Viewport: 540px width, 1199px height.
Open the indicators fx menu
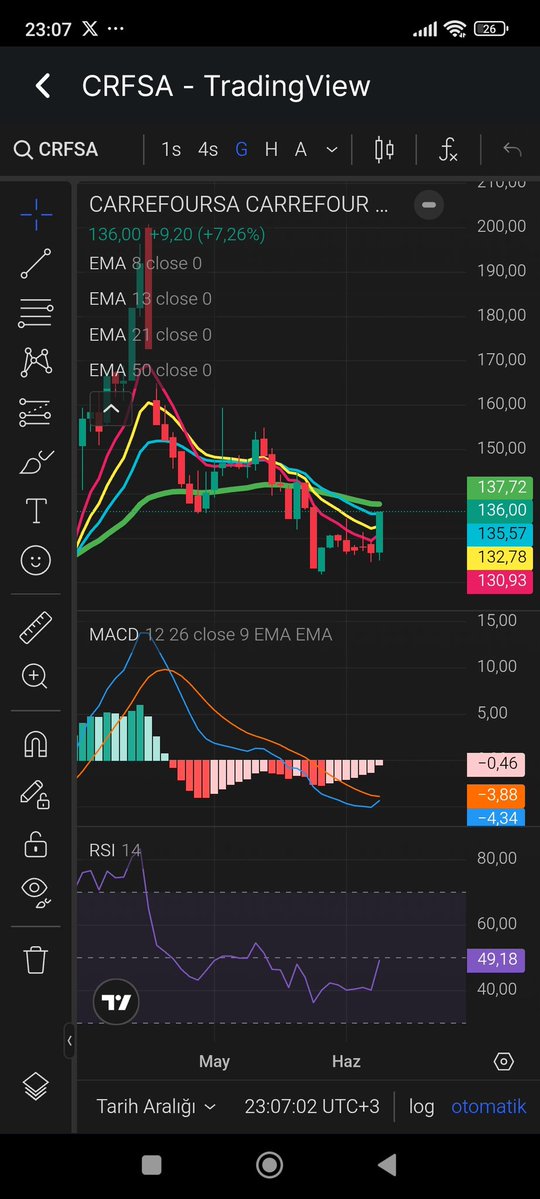[448, 149]
